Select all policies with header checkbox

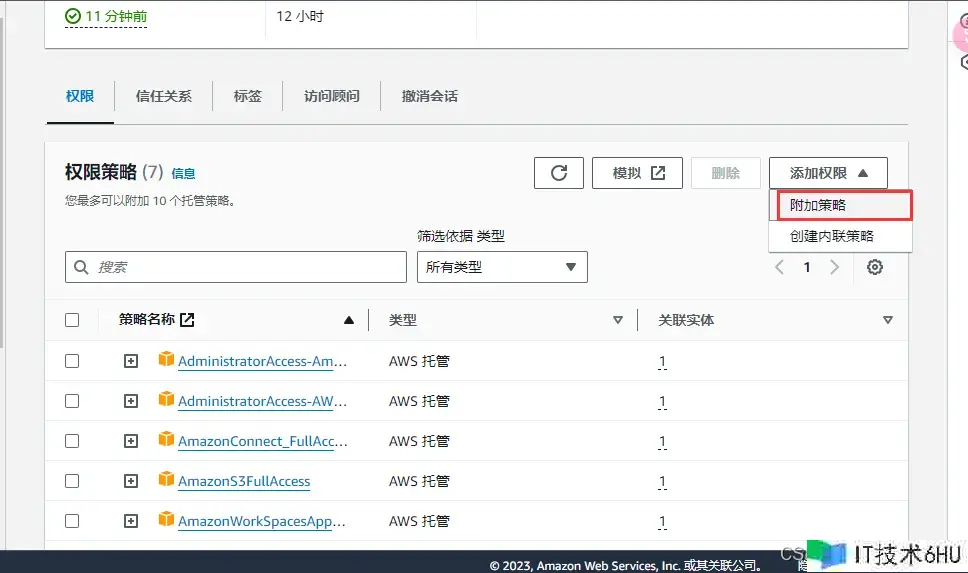[x=72, y=320]
